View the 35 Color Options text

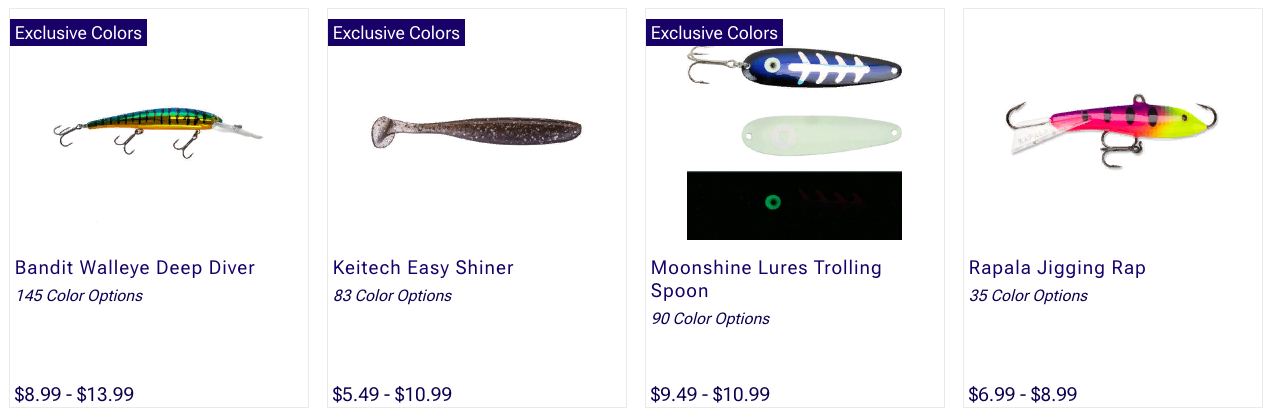point(1028,296)
